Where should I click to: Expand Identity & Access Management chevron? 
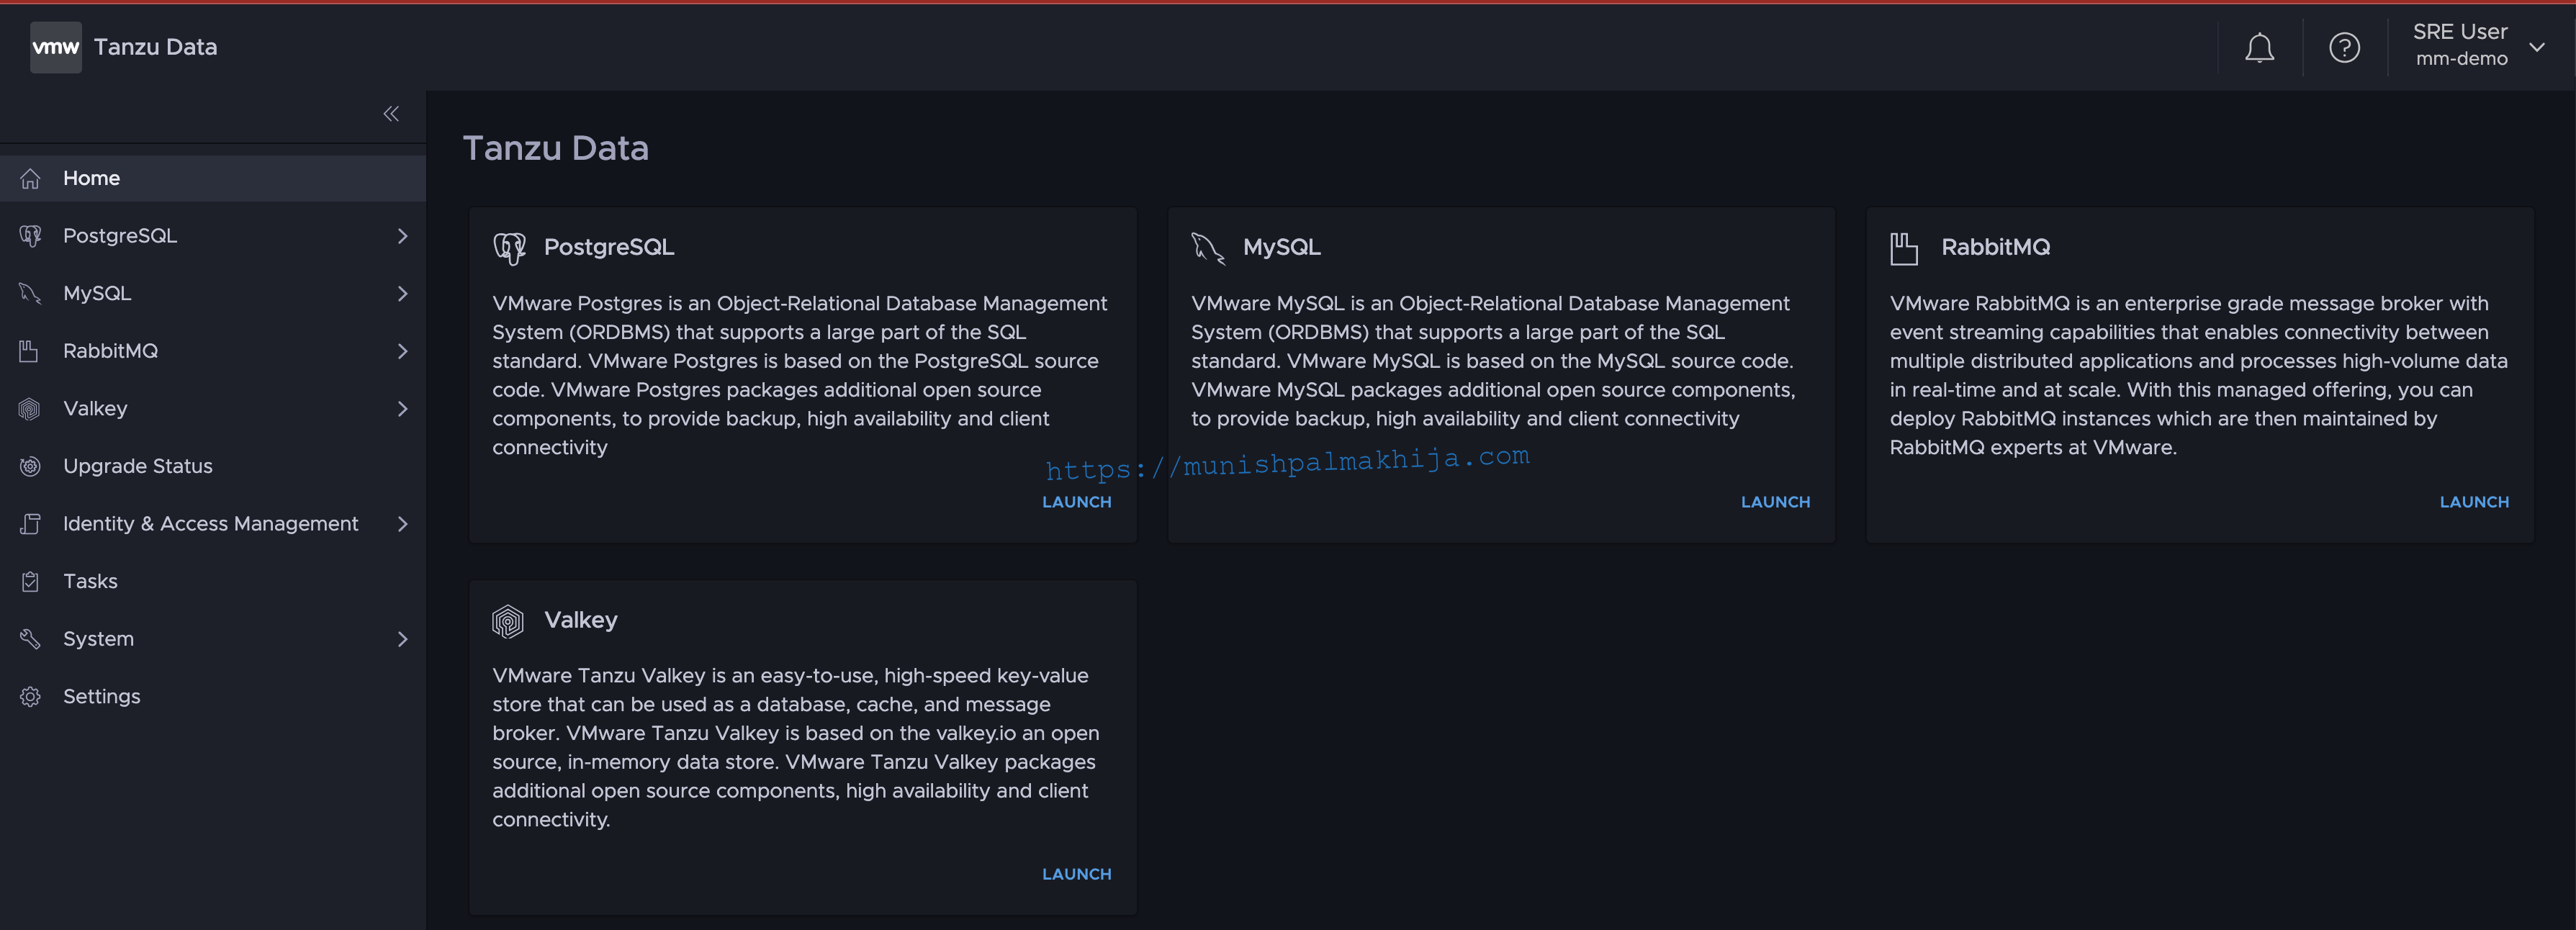point(402,524)
